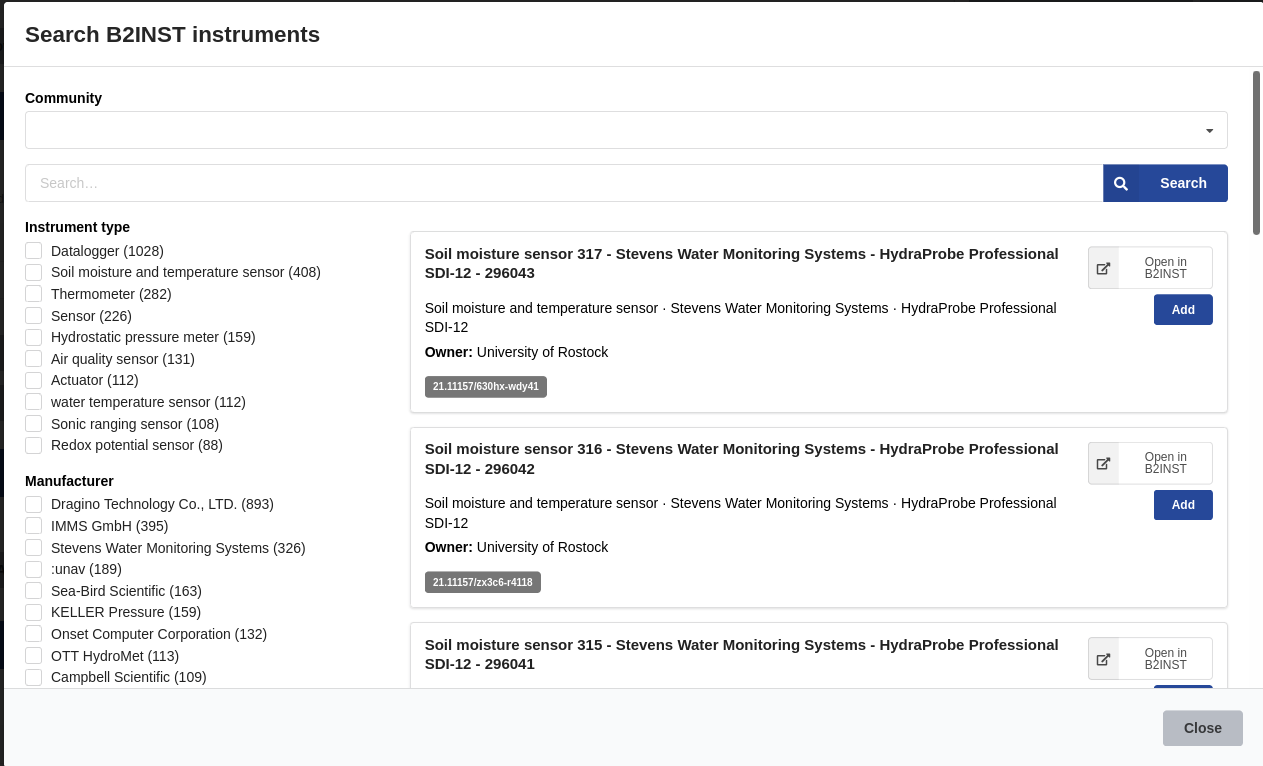This screenshot has height=766, width=1263.
Task: Tick Soil moisture and temperature sensor checkbox
Action: pyautogui.click(x=34, y=272)
